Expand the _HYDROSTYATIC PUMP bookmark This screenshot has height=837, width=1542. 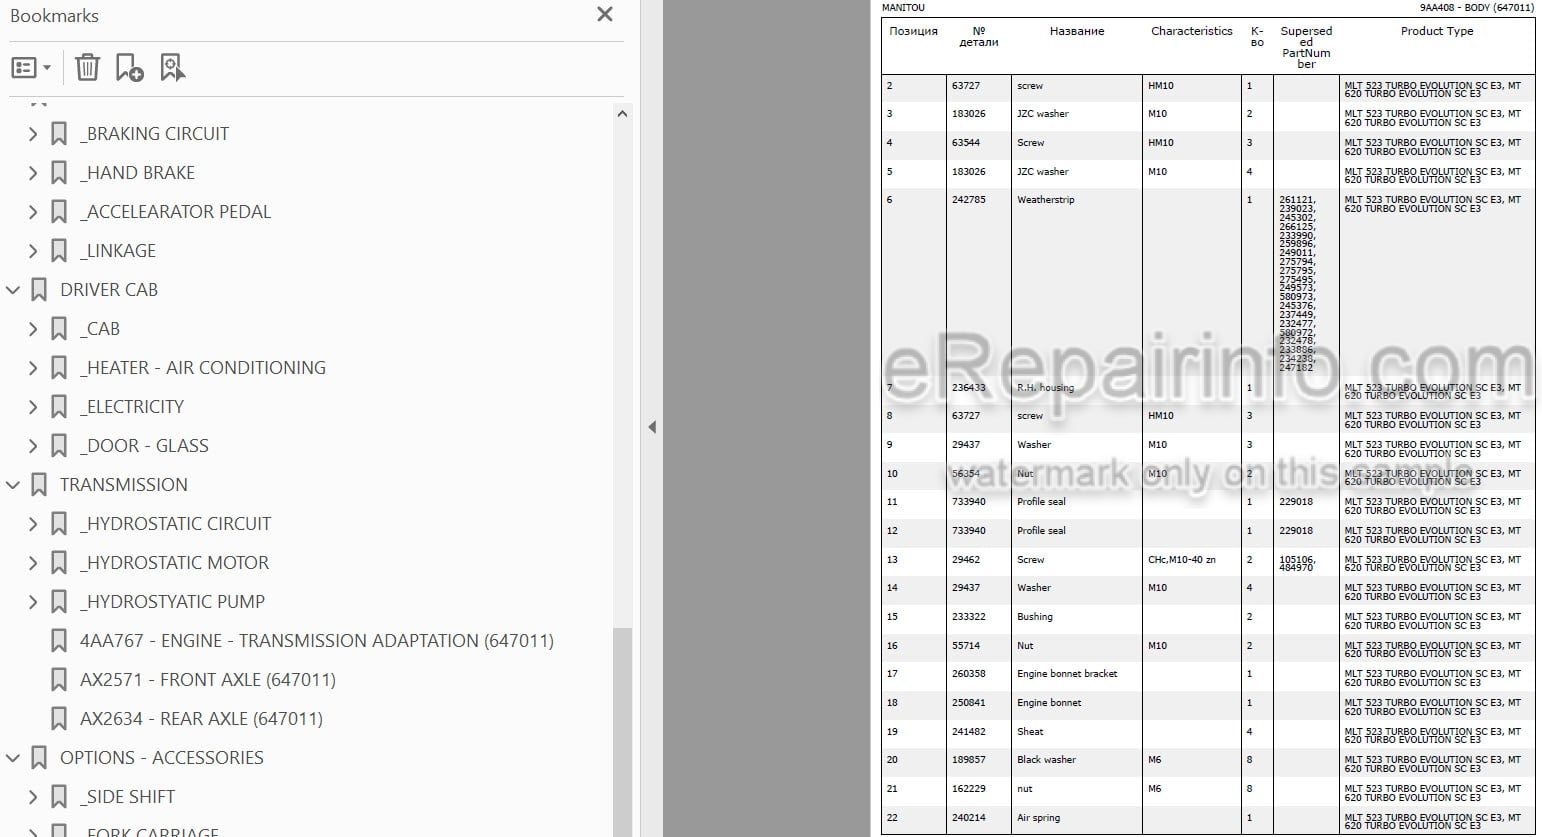(33, 601)
